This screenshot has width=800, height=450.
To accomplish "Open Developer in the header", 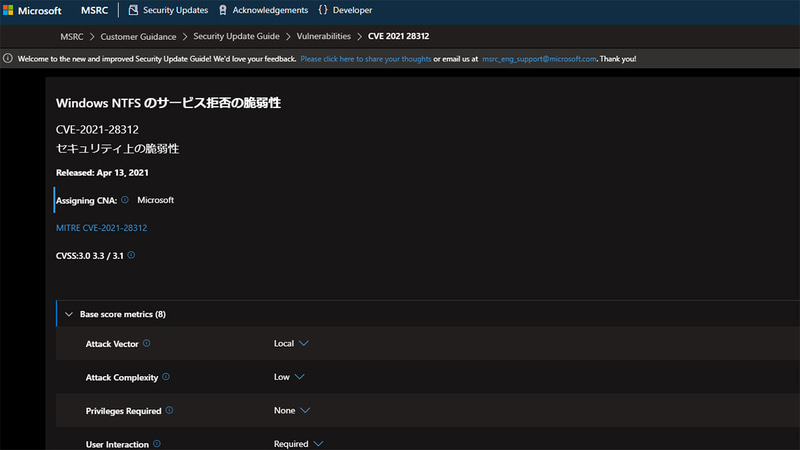I will click(352, 10).
